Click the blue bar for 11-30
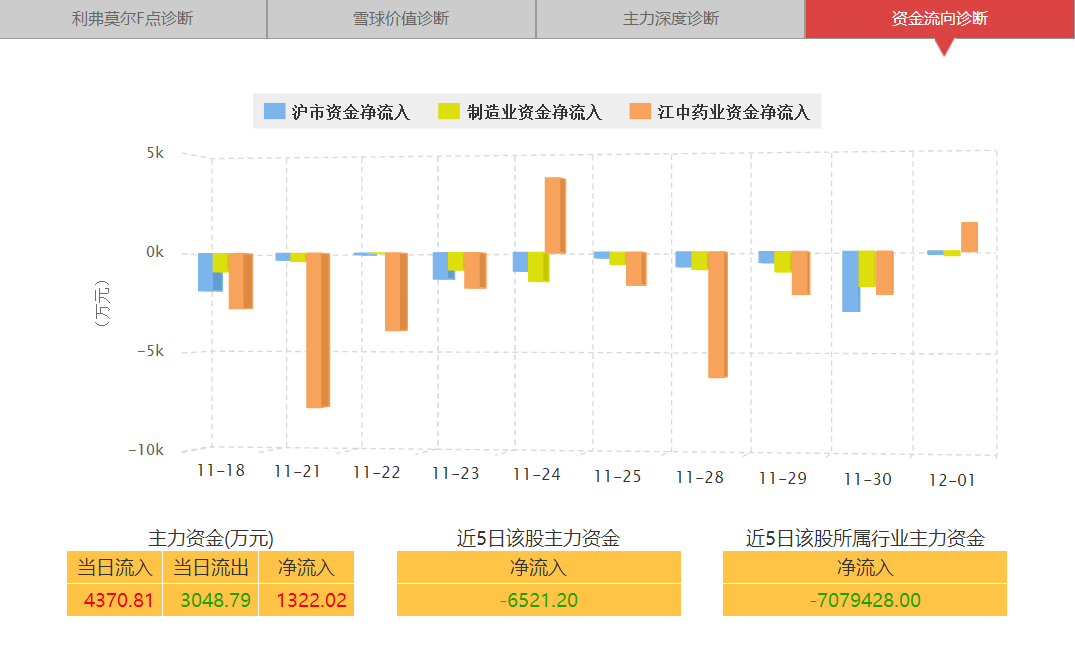The width and height of the screenshot is (1075, 648). point(851,281)
